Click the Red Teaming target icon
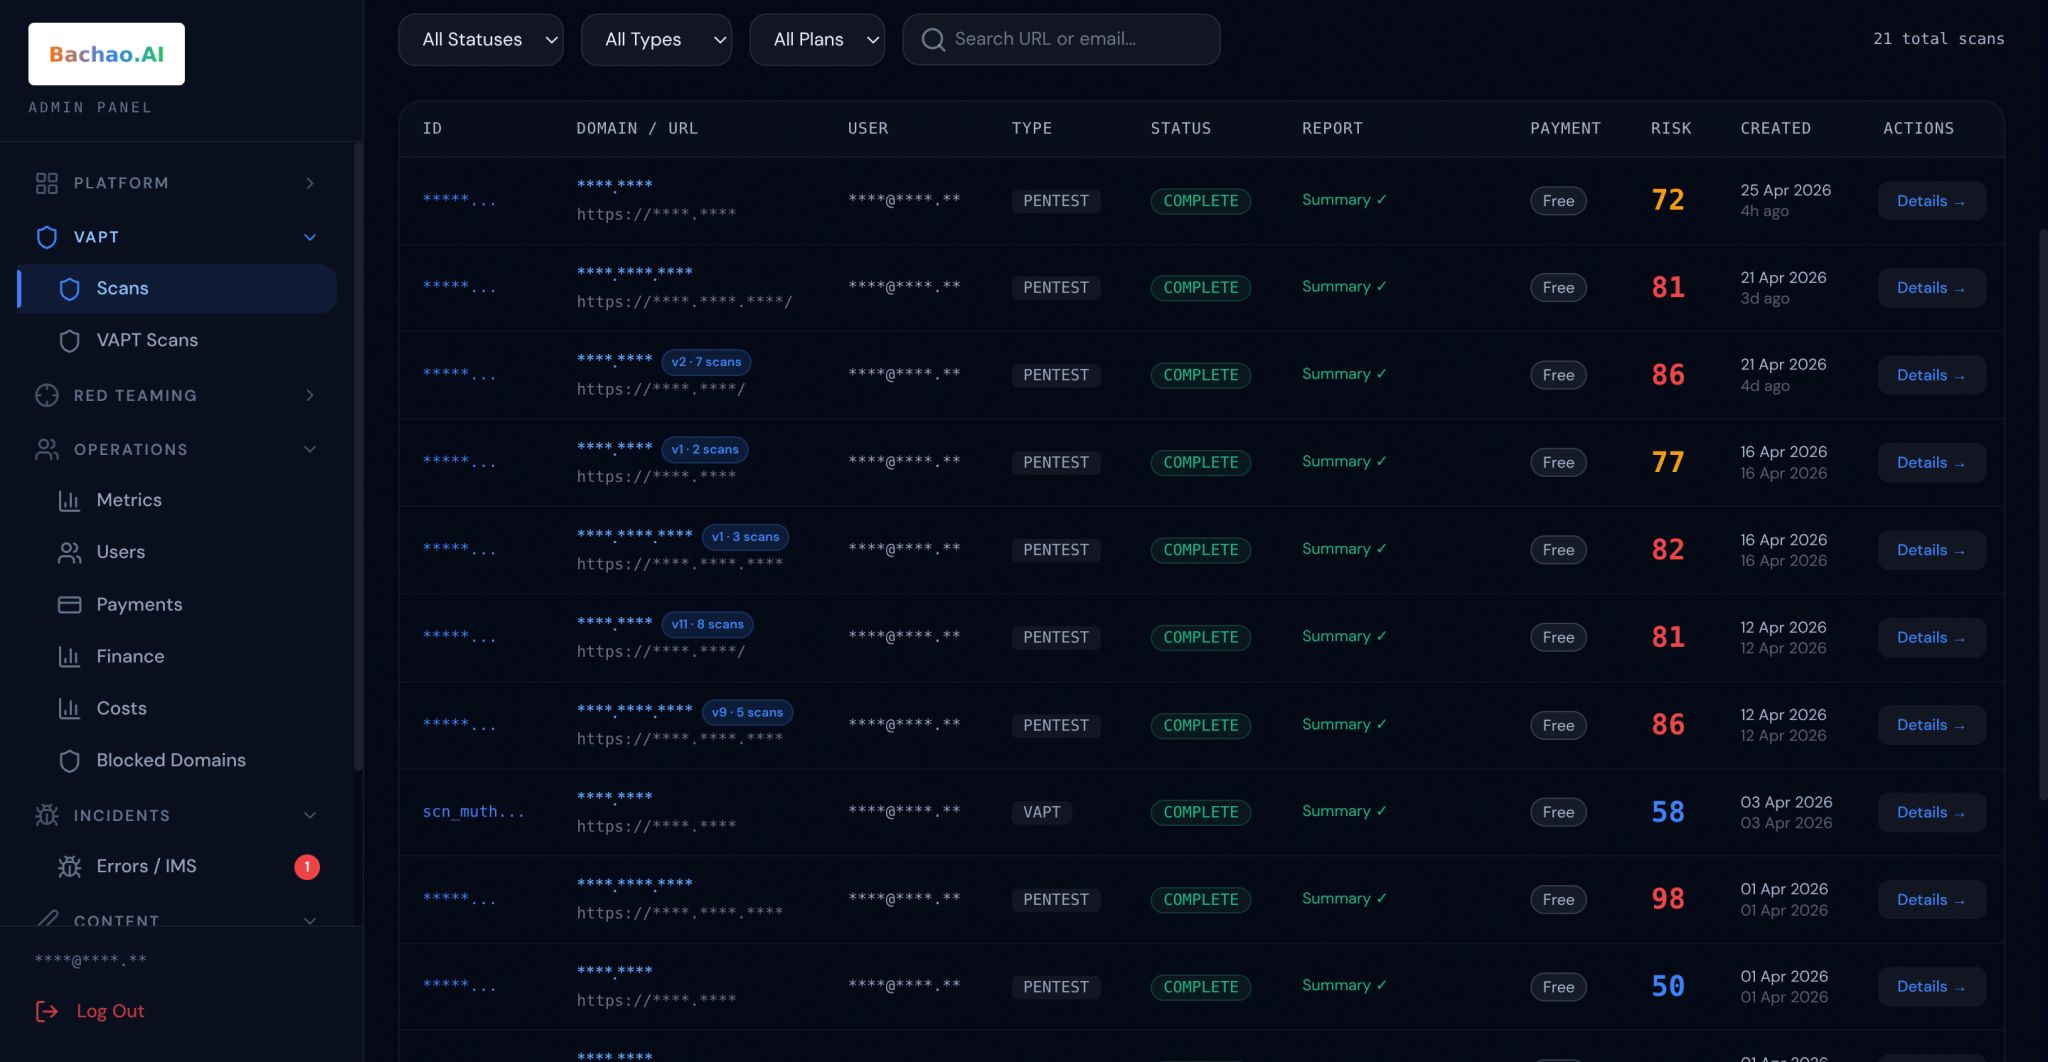The height and width of the screenshot is (1062, 2048). tap(47, 395)
